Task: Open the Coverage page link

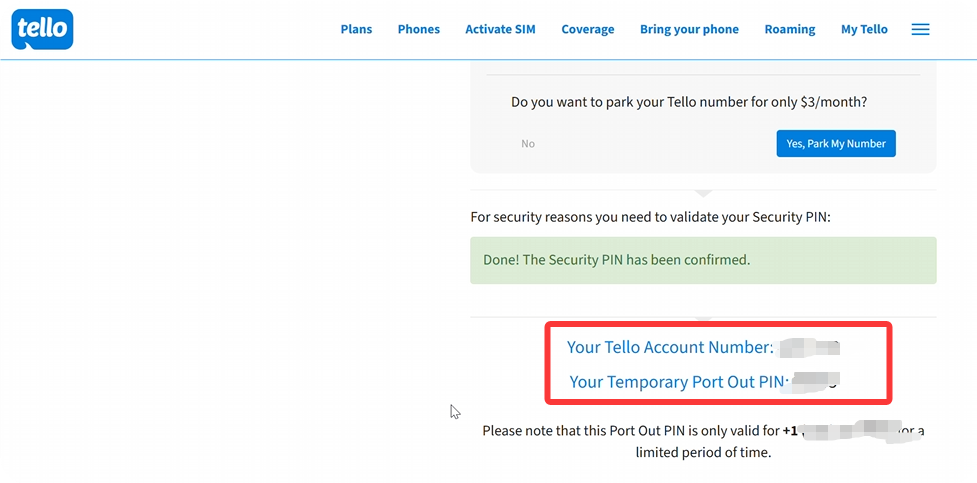Action: point(587,29)
